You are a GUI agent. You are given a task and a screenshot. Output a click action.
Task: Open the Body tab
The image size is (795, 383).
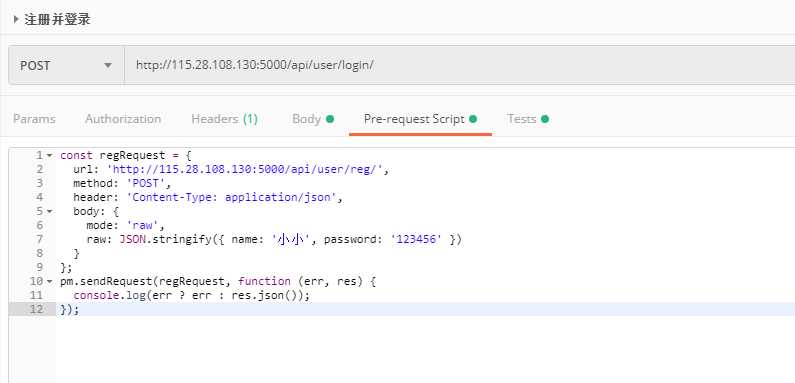pyautogui.click(x=313, y=119)
